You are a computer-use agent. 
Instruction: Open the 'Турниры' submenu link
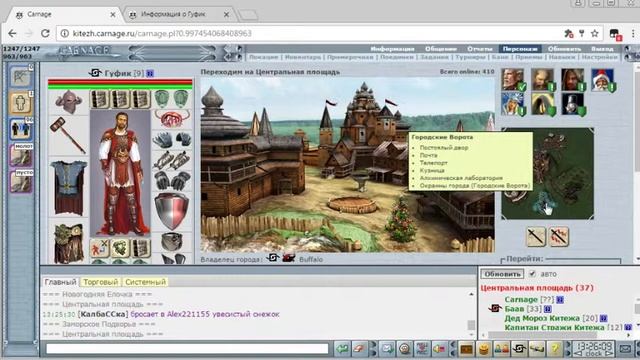(x=470, y=58)
